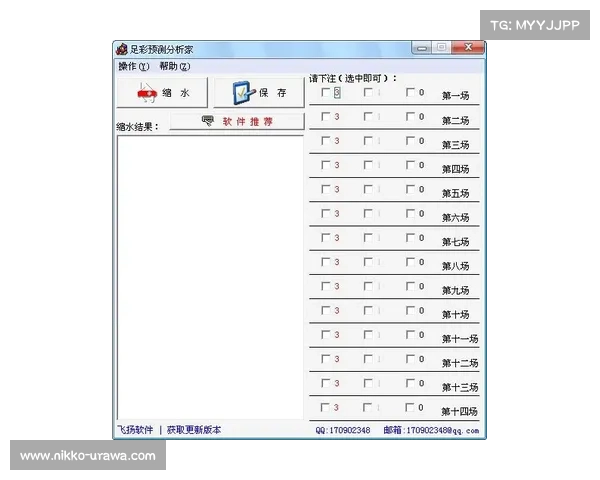The width and height of the screenshot is (600, 480).
Task: Check 0 for 第十一场
Action: [410, 335]
